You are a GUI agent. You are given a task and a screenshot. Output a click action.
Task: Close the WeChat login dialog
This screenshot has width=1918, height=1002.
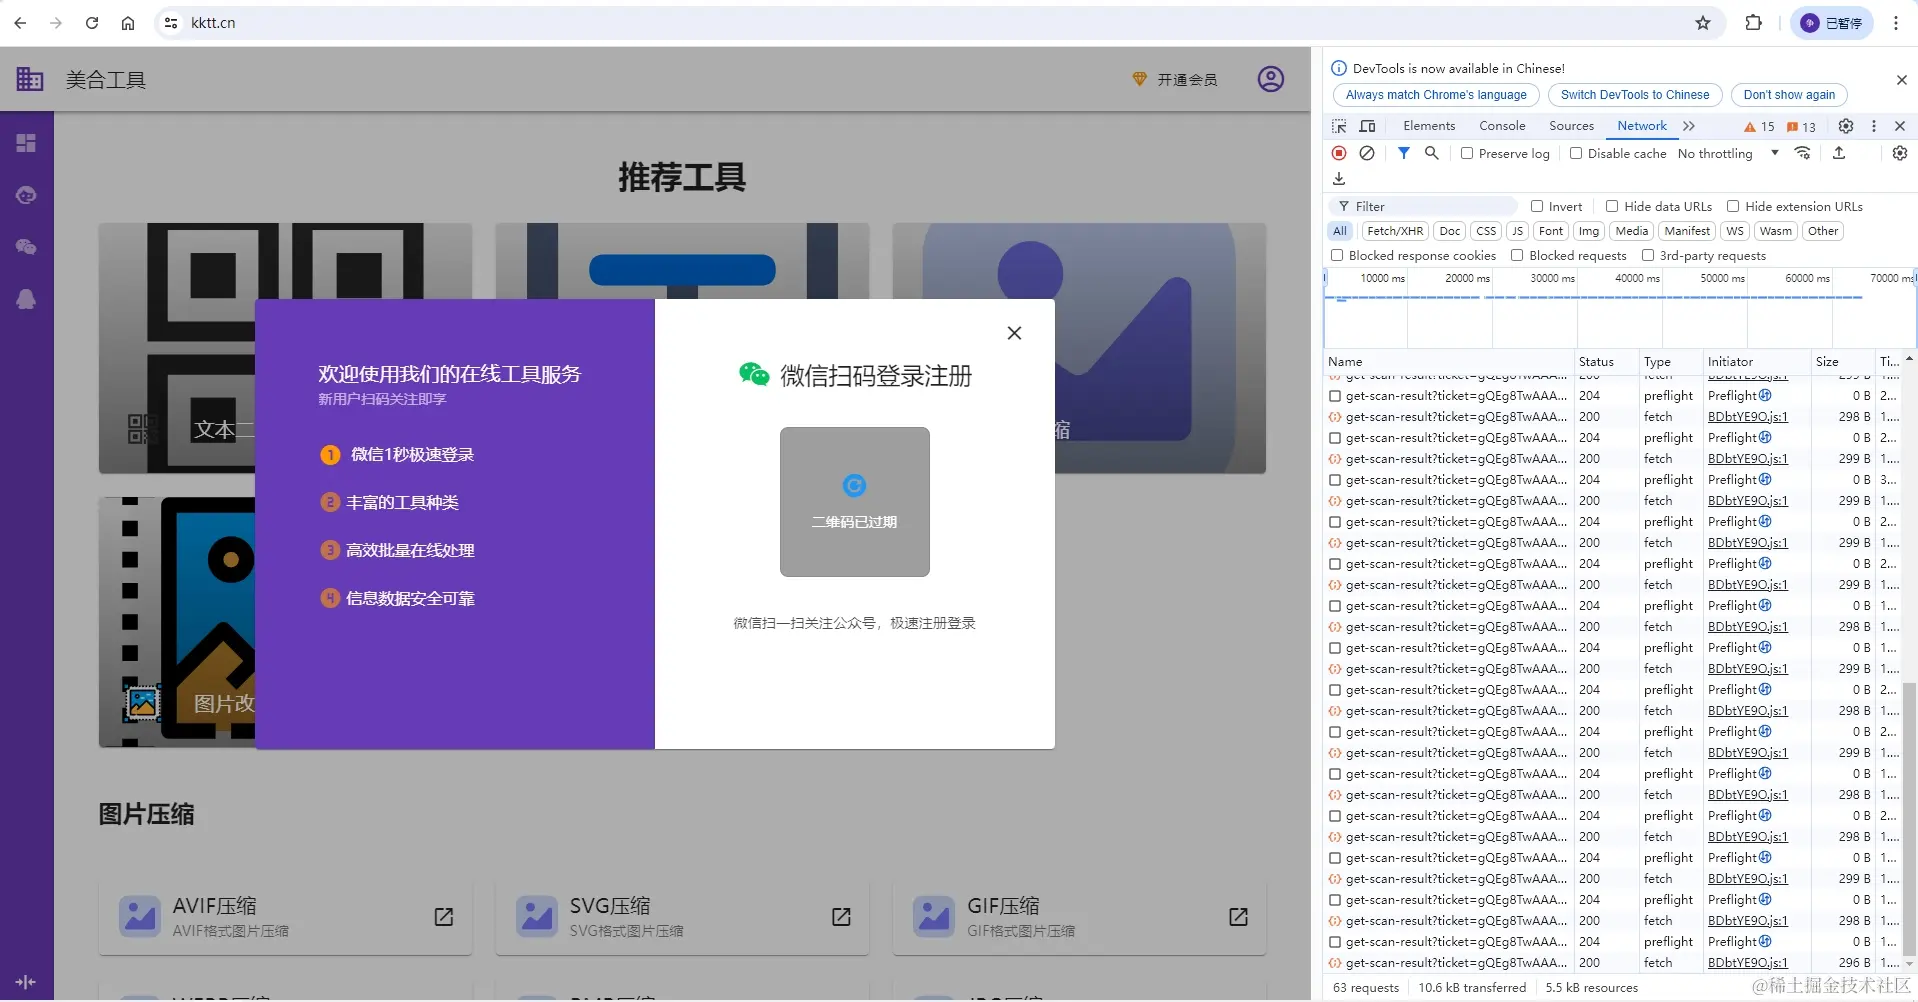[x=1014, y=333]
